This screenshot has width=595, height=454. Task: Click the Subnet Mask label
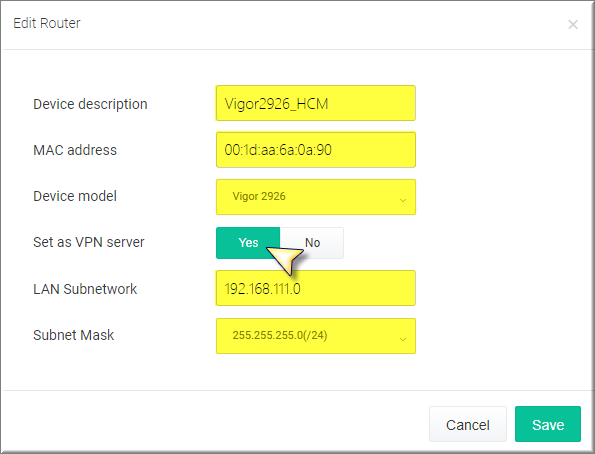point(74,335)
